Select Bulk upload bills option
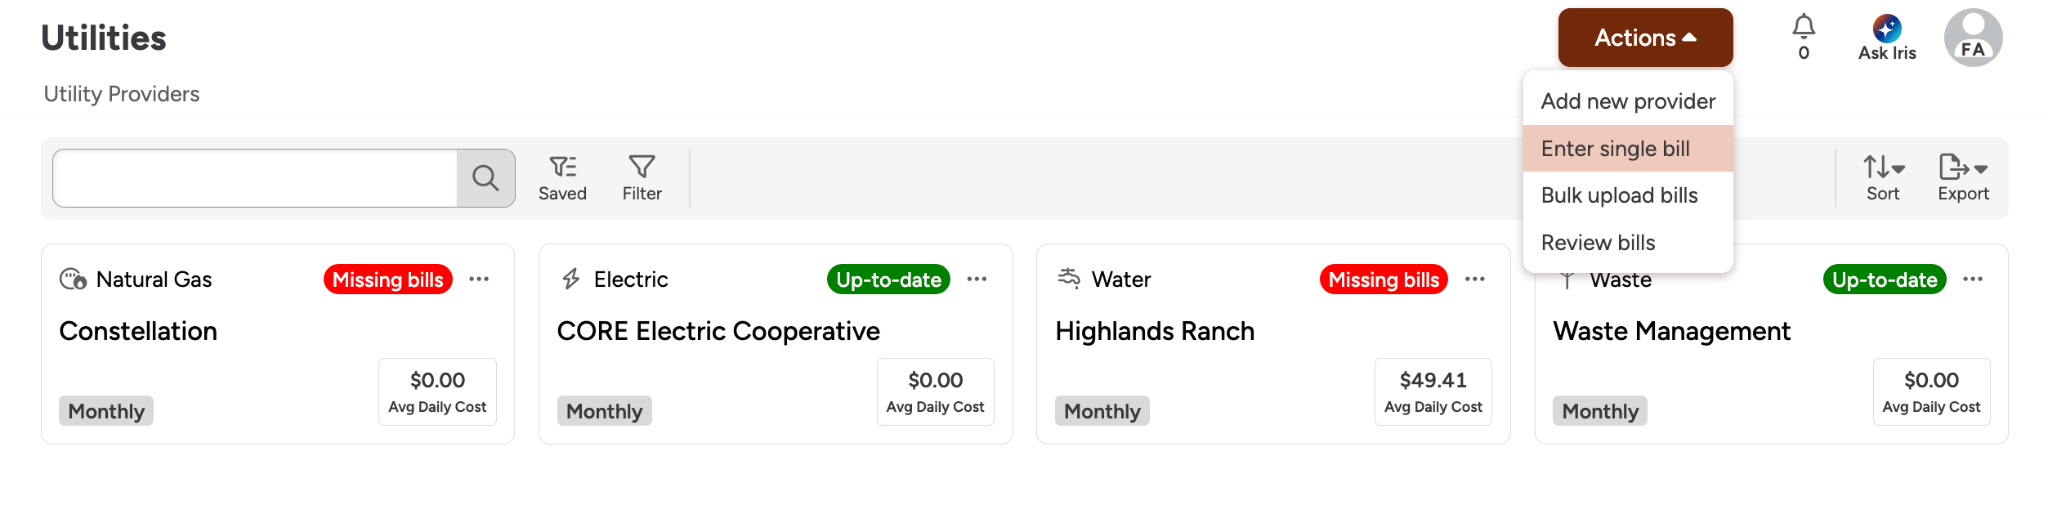 point(1619,195)
